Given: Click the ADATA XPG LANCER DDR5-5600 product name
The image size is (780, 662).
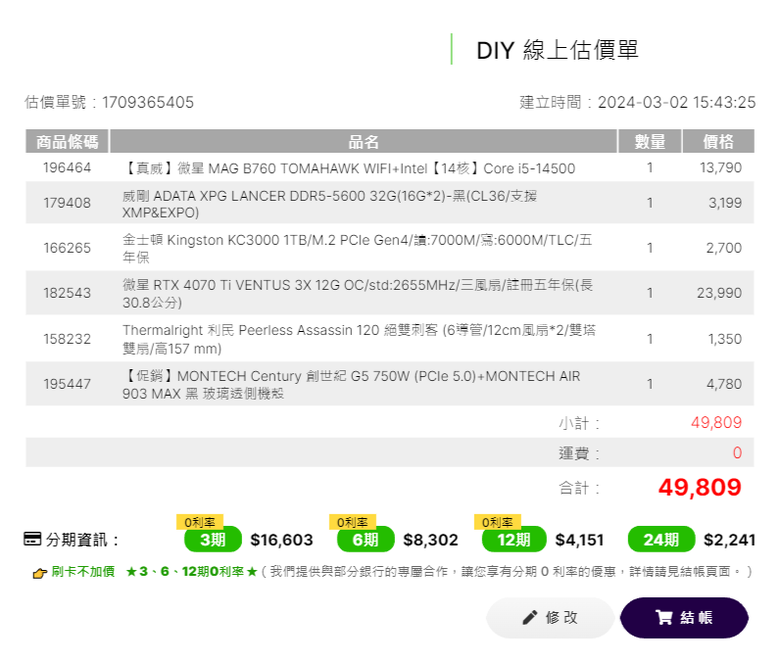Looking at the screenshot, I should pos(329,204).
